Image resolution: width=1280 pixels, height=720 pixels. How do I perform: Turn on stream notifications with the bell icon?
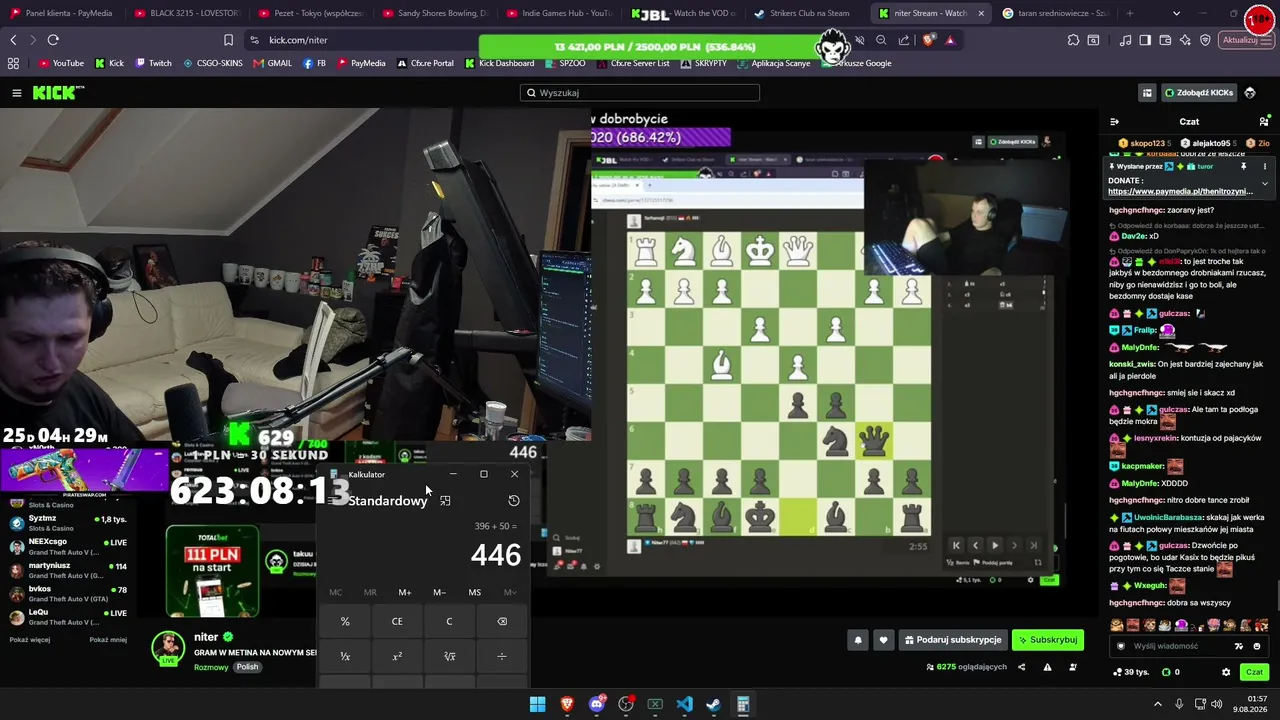[x=857, y=640]
